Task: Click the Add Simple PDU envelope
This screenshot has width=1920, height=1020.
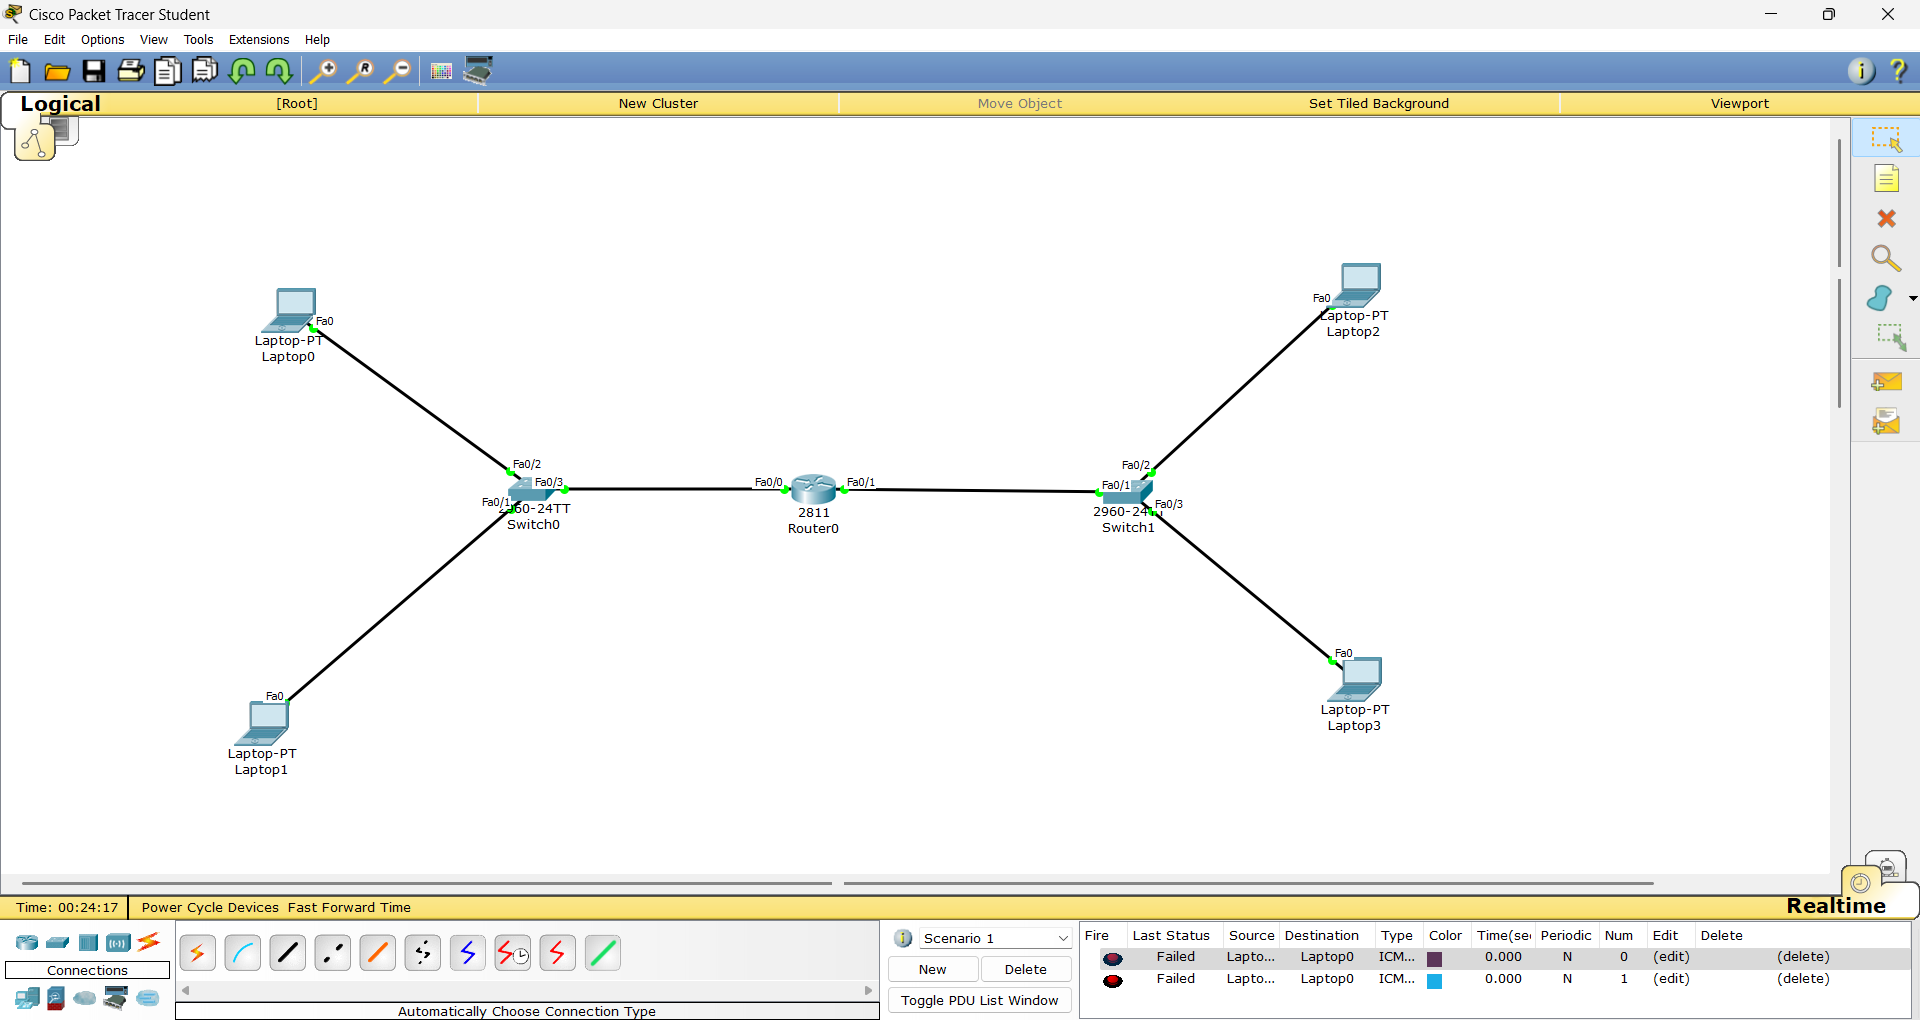Action: 1886,382
